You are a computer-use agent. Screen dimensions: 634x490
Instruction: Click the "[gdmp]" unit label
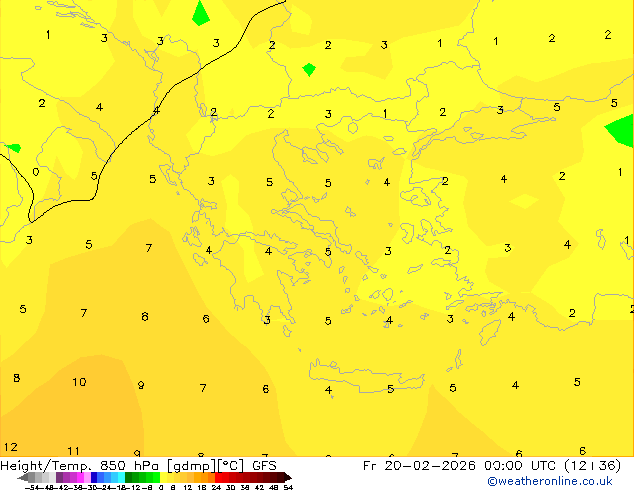192,466
